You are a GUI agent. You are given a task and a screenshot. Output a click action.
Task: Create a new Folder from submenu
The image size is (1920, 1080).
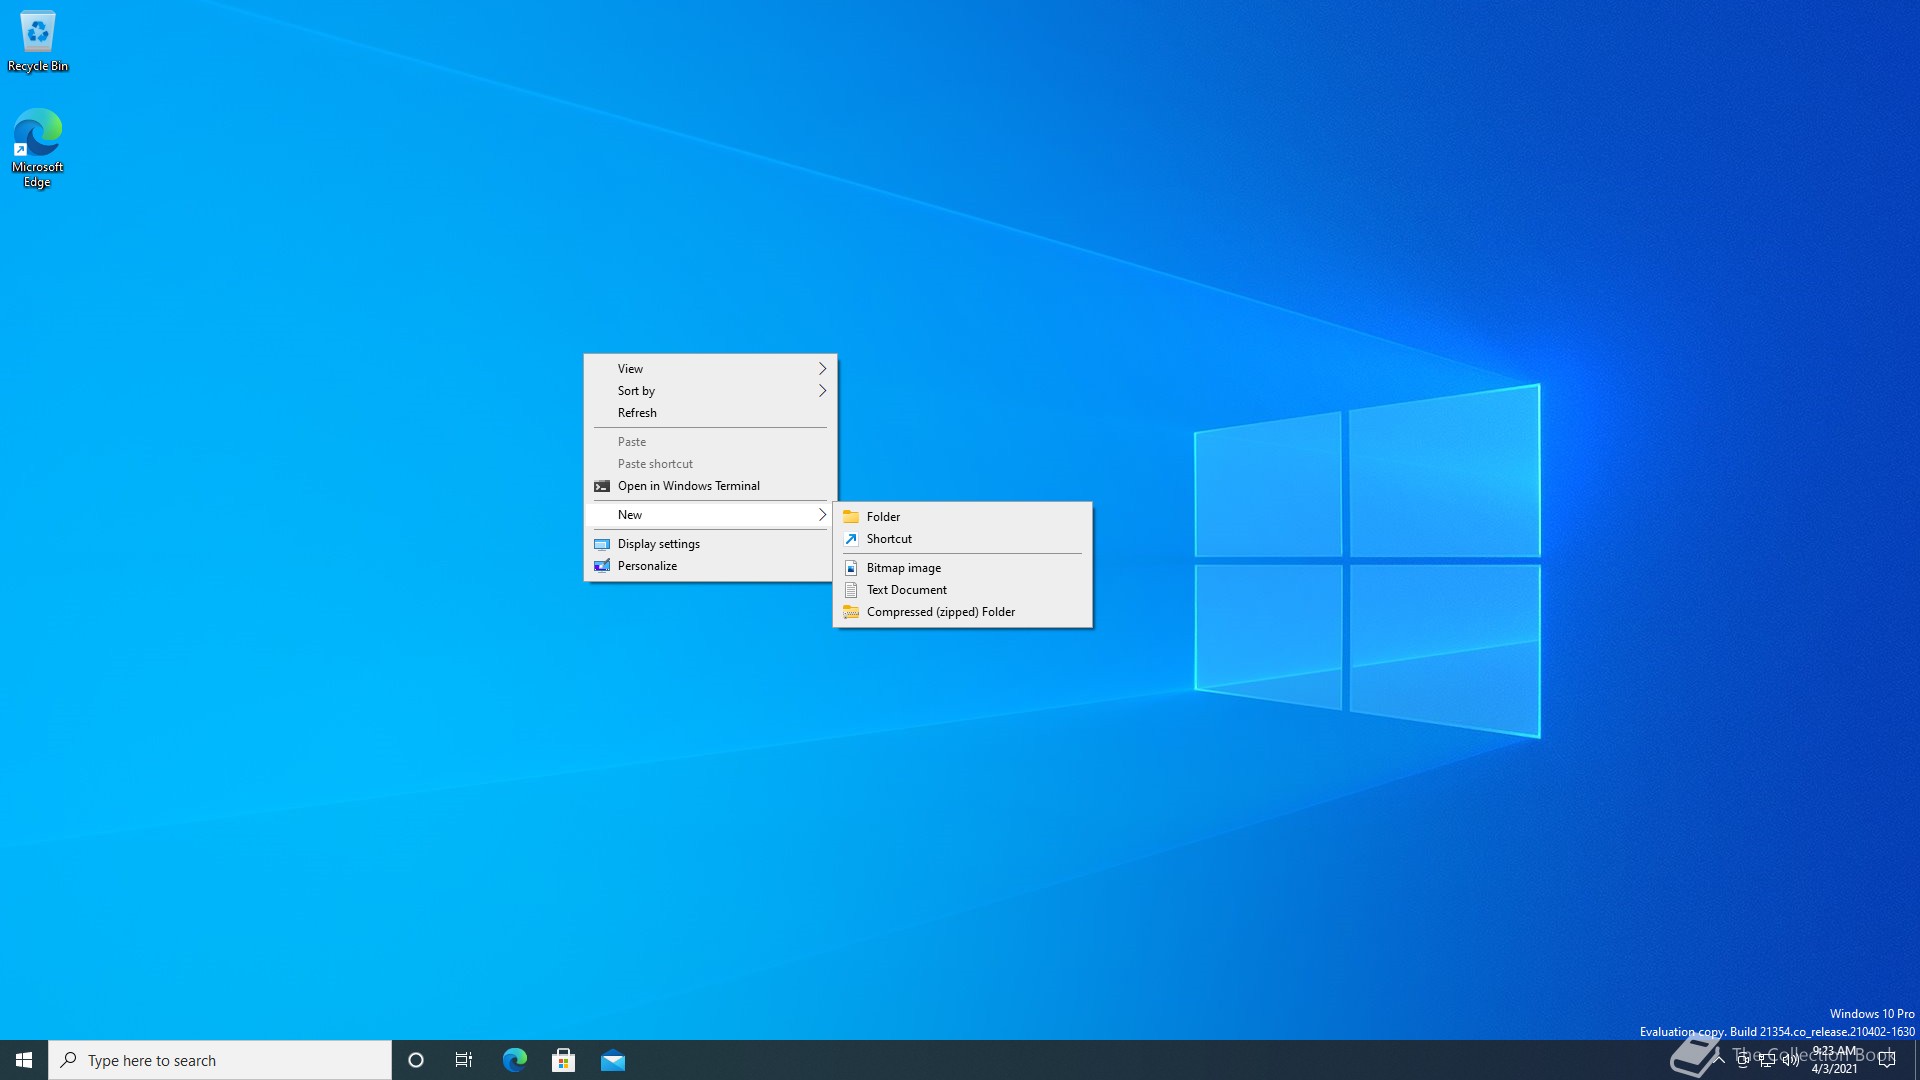pos(883,517)
